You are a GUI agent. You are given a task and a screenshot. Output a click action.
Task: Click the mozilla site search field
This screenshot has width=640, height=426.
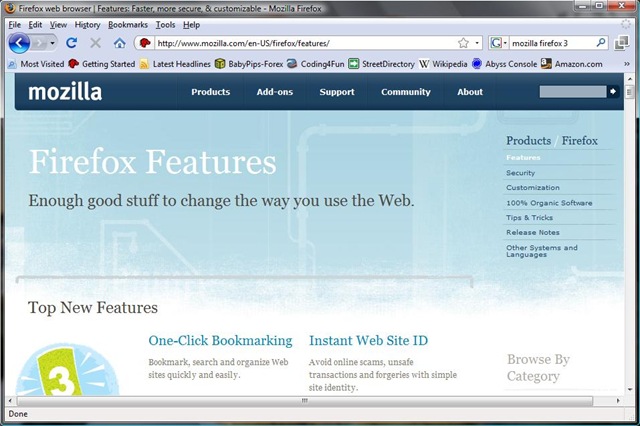(x=573, y=91)
